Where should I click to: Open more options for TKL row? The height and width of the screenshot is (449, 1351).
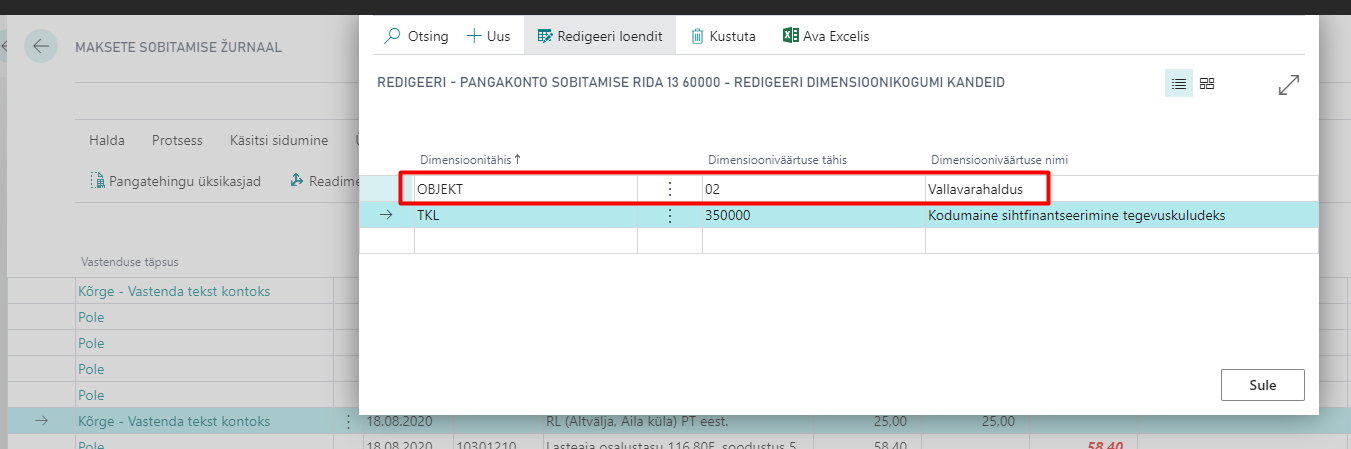[669, 215]
